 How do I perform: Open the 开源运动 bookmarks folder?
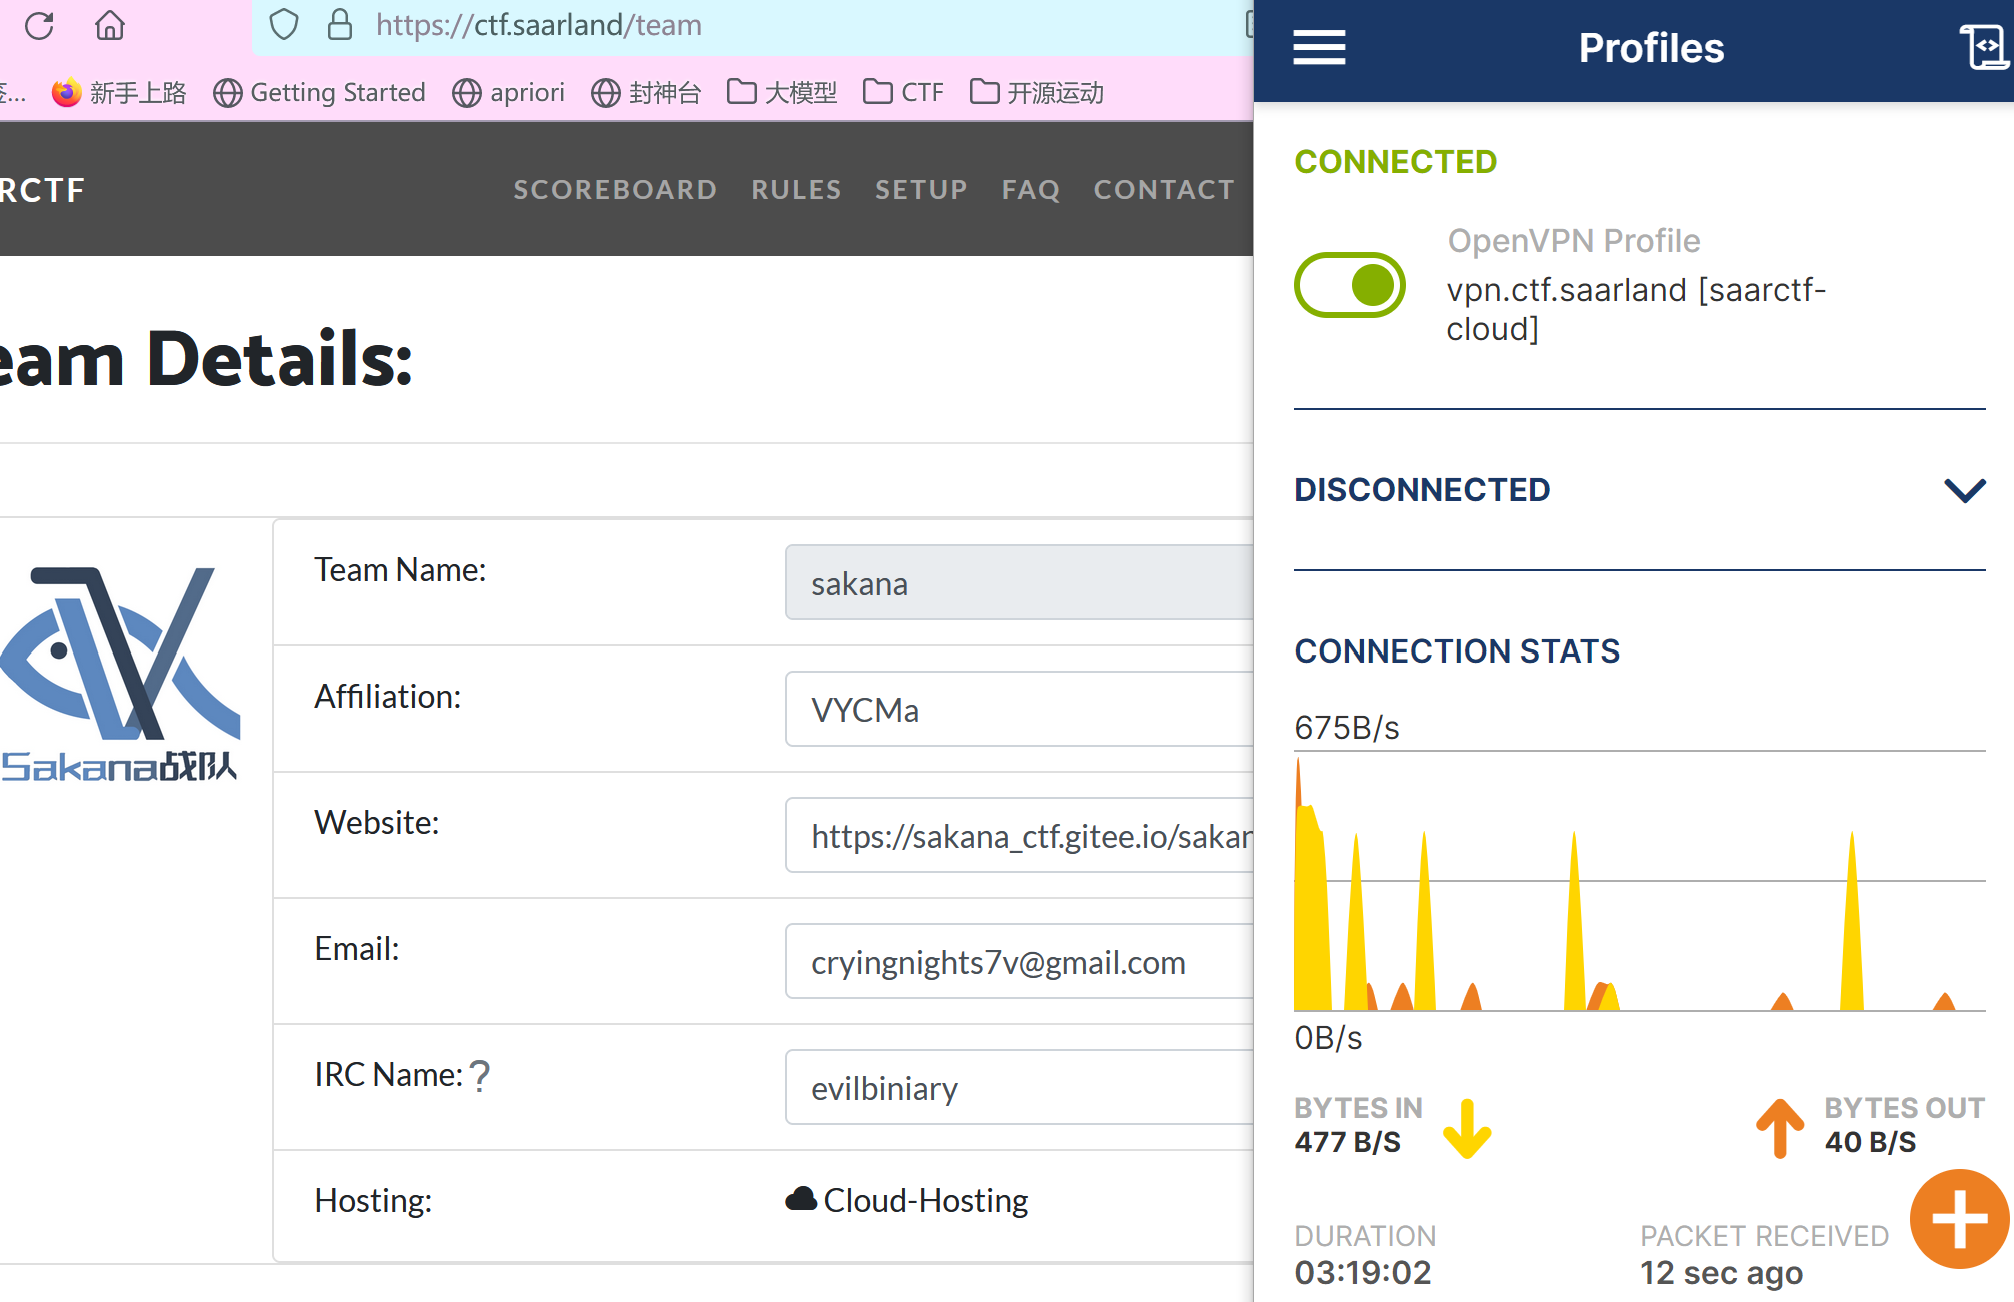(1037, 93)
